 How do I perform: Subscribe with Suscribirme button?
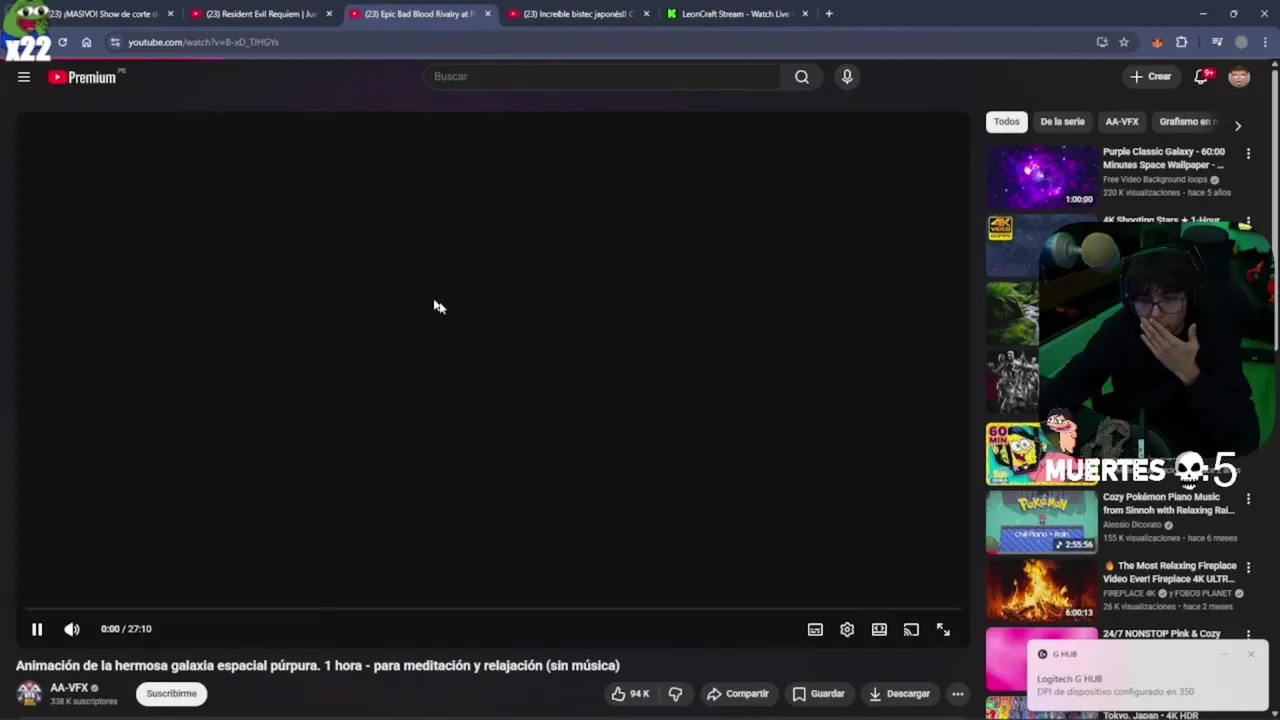point(172,694)
